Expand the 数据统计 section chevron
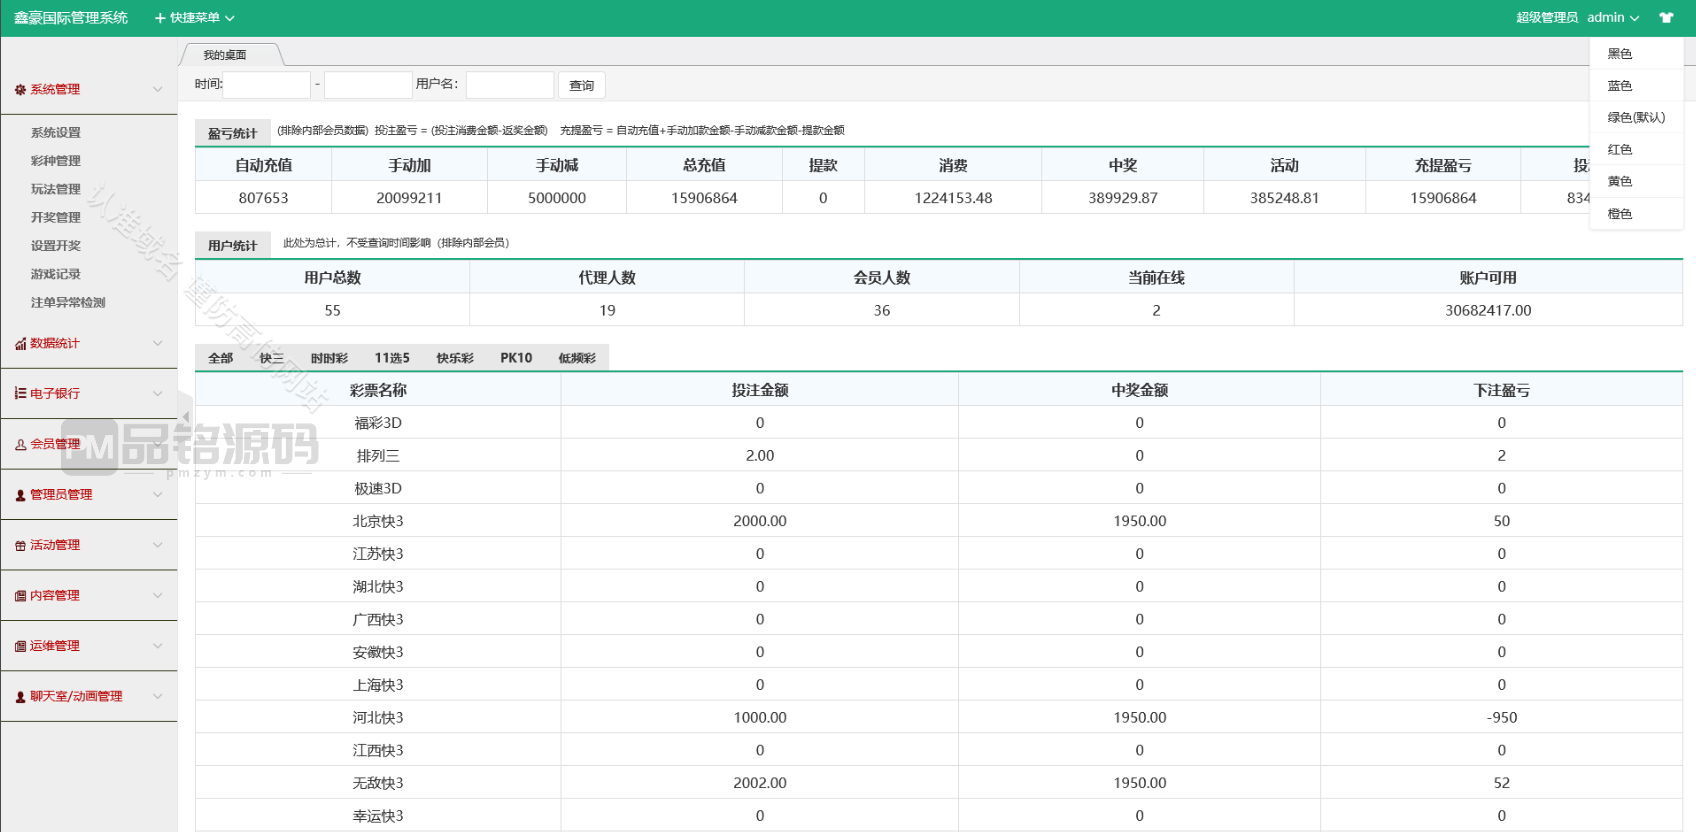1696x832 pixels. point(157,343)
